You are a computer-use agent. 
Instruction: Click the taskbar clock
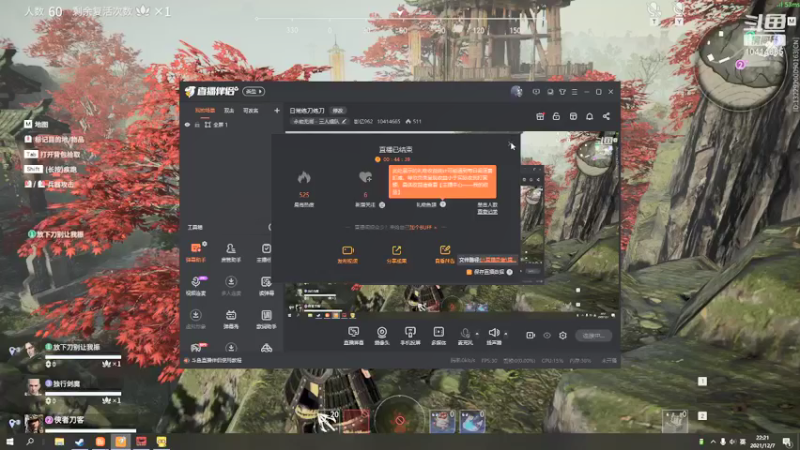762,441
